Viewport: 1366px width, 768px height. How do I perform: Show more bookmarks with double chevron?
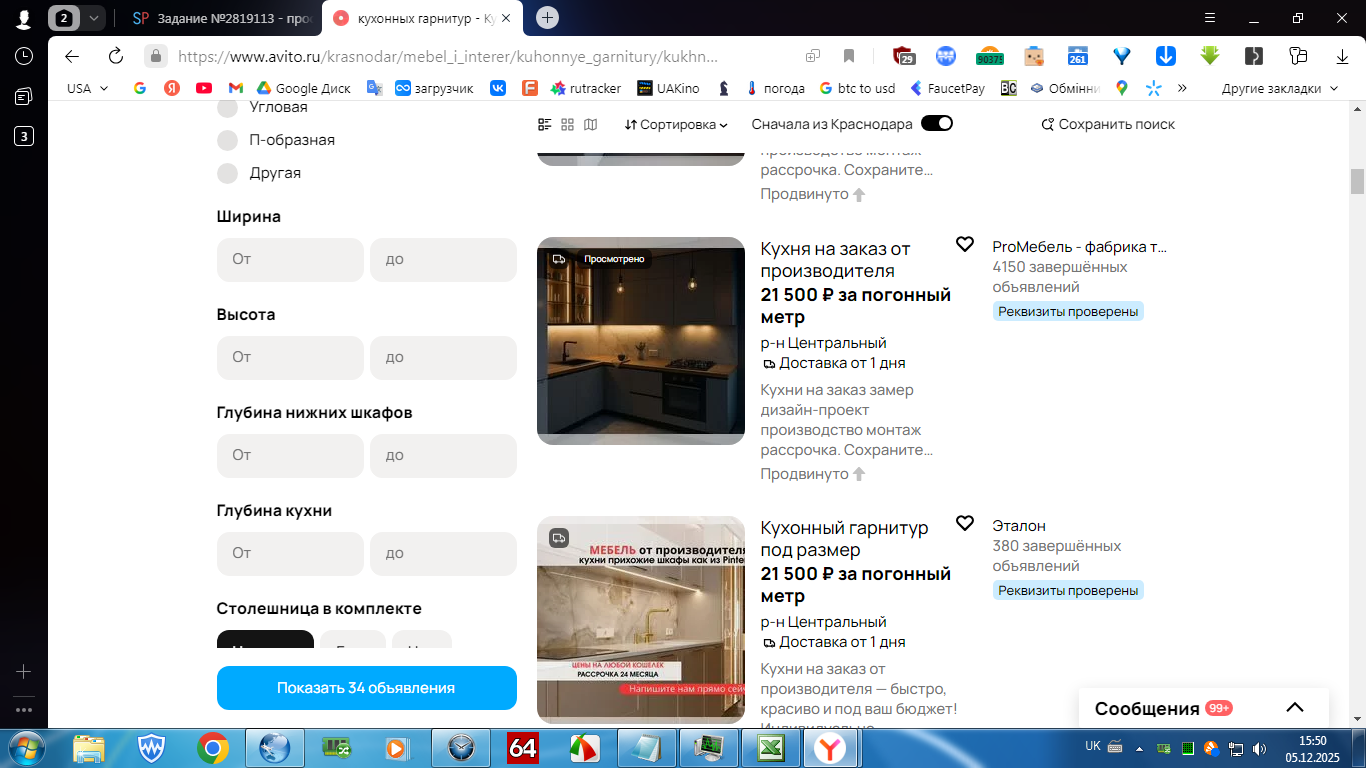click(x=1182, y=88)
